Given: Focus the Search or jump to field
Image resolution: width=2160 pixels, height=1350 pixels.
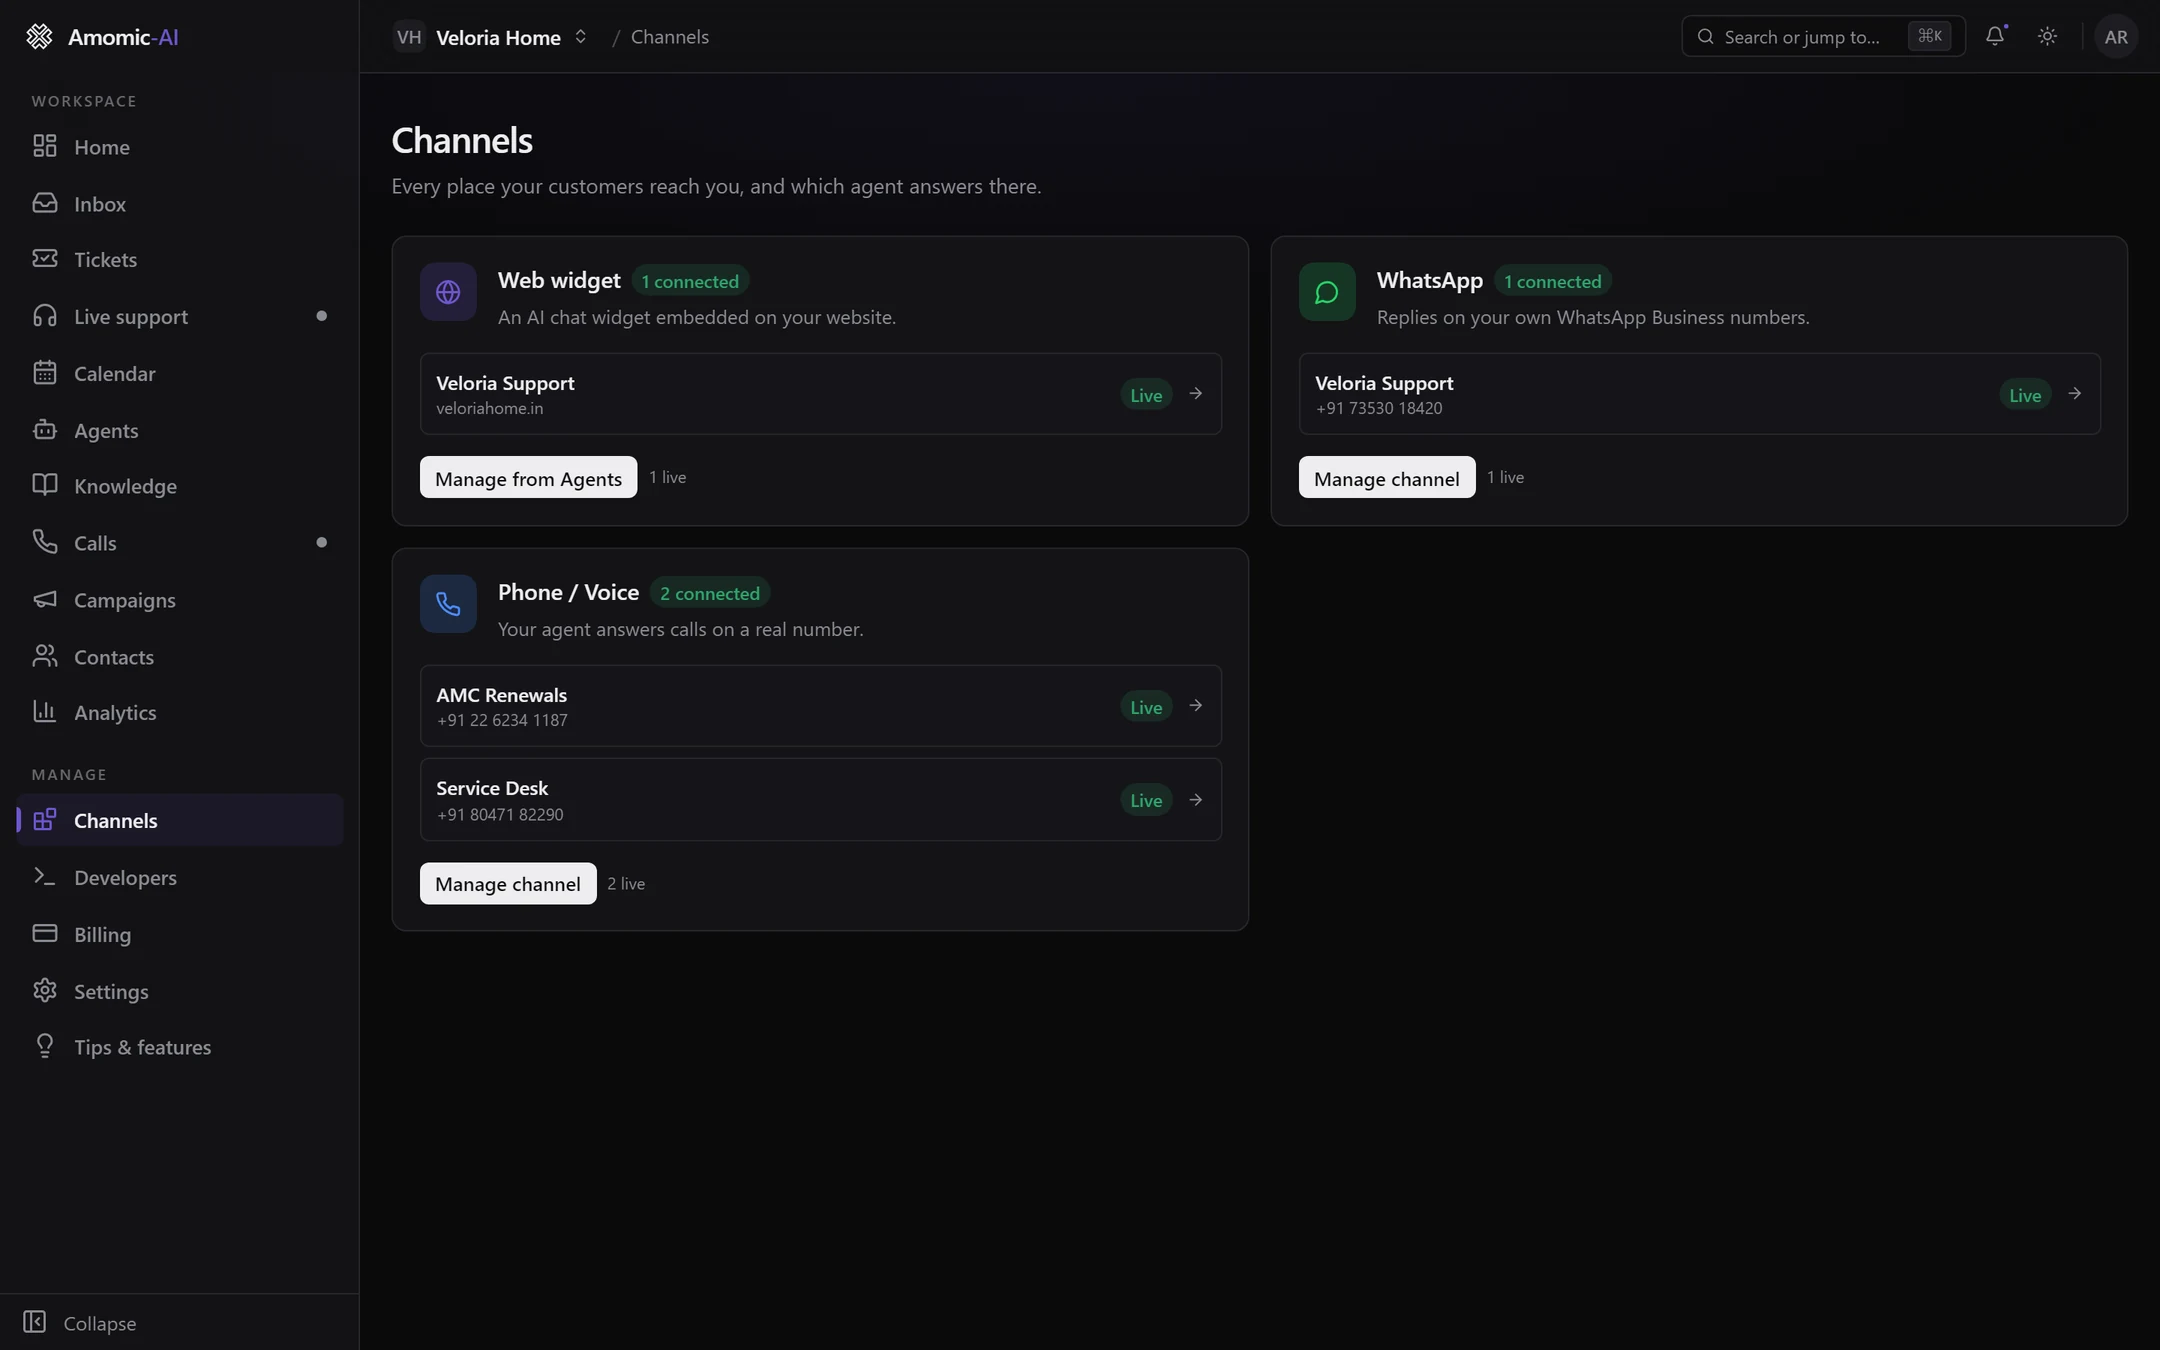Looking at the screenshot, I should coord(1823,37).
